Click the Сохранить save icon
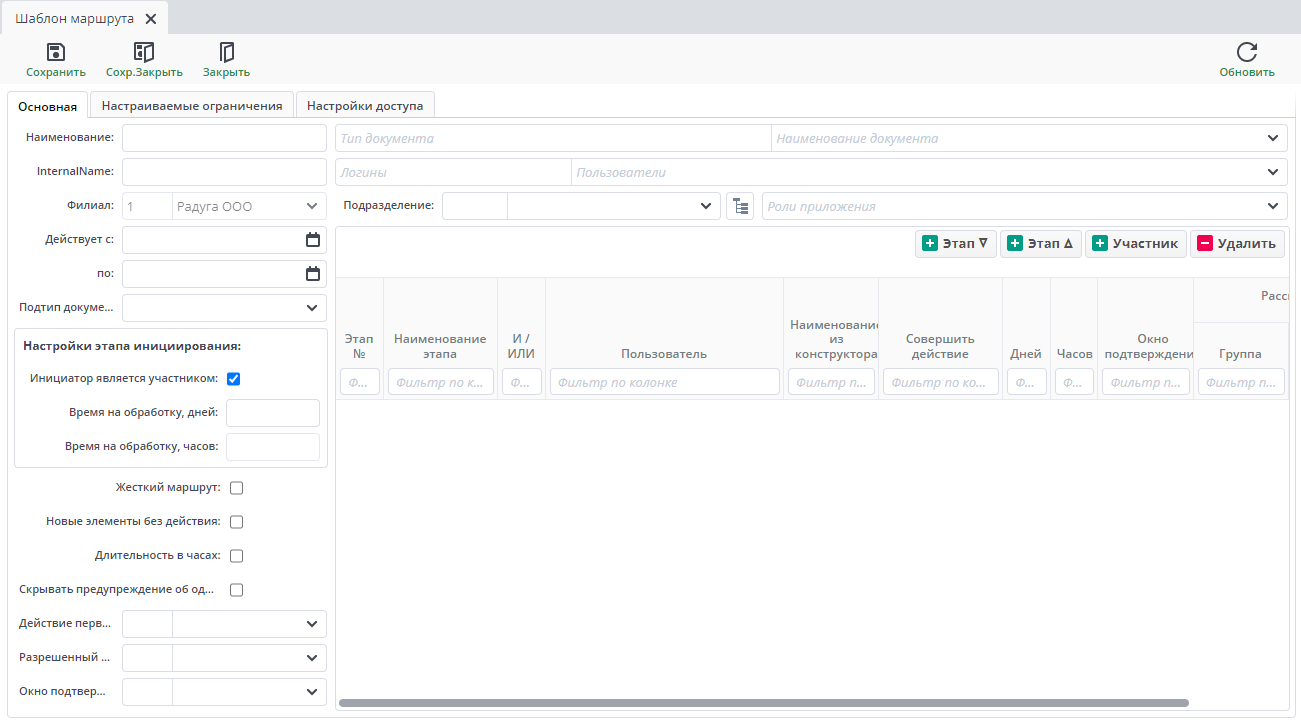Screen dimensions: 1301x721 coord(56,52)
